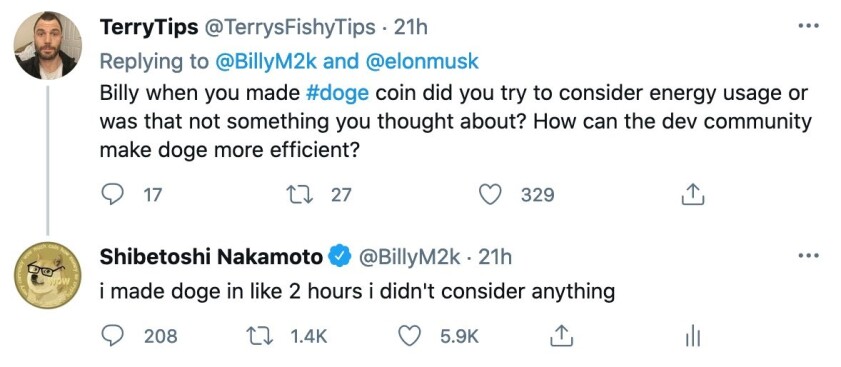Image resolution: width=841 pixels, height=367 pixels.
Task: Click TerryTips' profile photo
Action: coord(47,45)
